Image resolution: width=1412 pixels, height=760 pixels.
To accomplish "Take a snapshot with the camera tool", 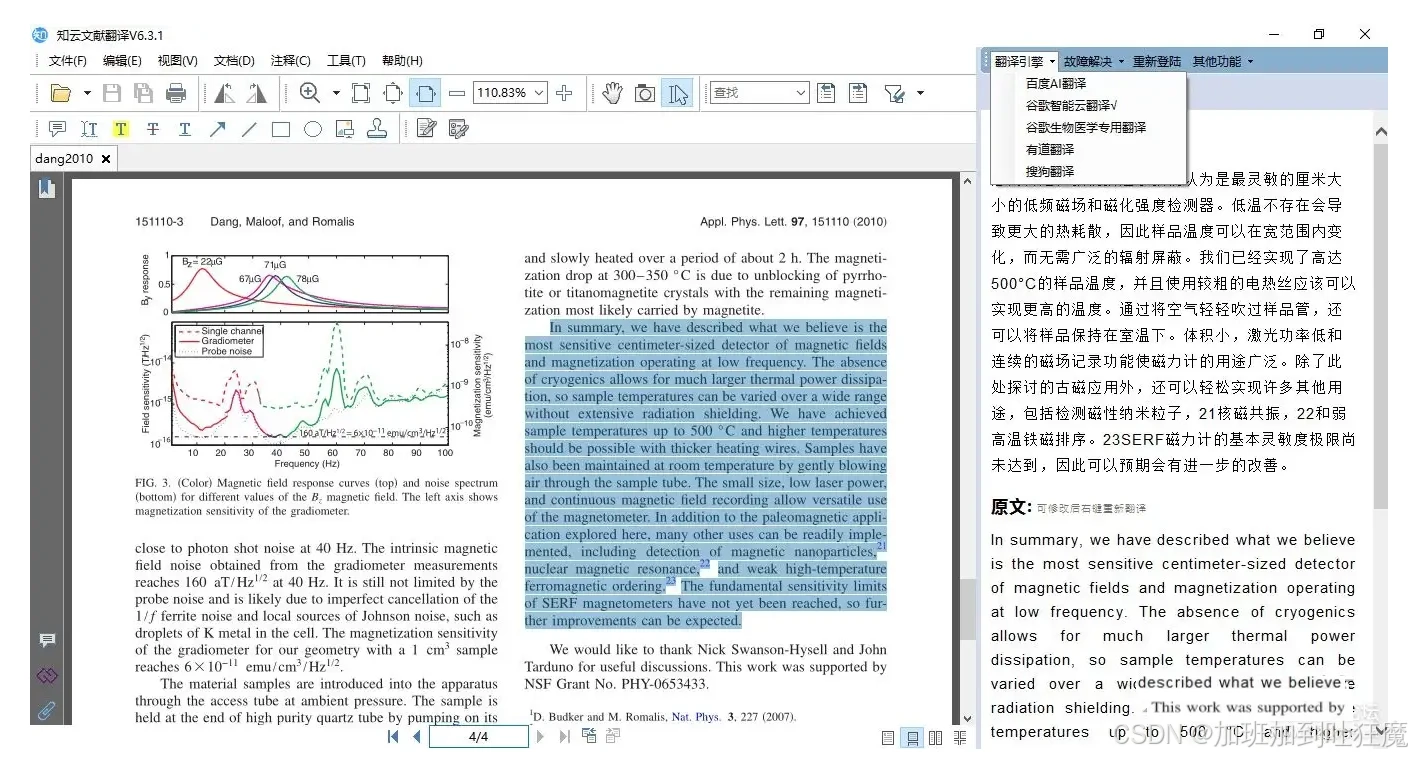I will point(645,93).
